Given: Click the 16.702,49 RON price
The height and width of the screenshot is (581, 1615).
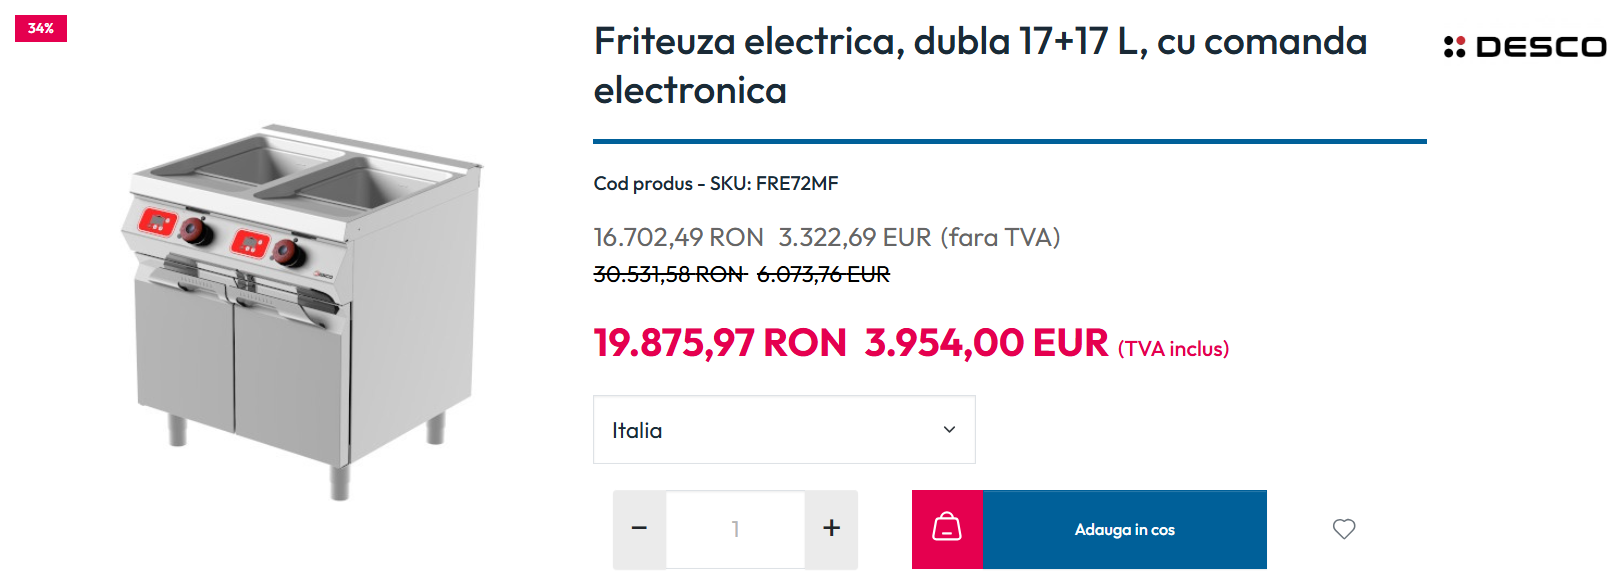Looking at the screenshot, I should pos(678,237).
